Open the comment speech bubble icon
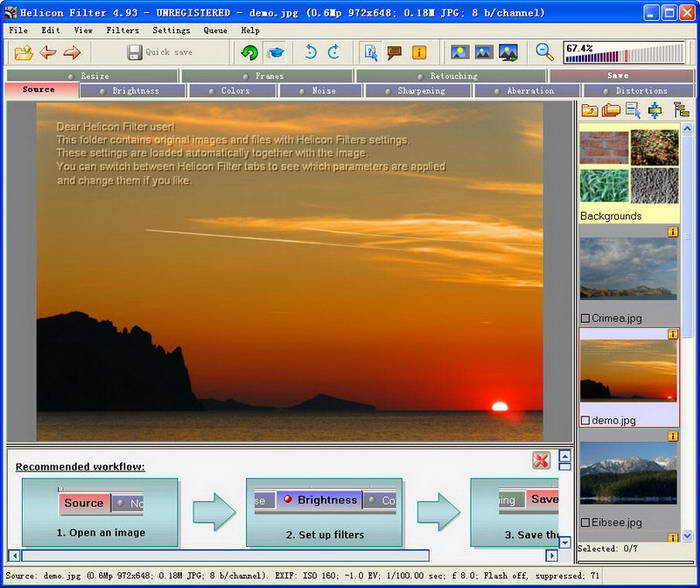The image size is (700, 588). click(395, 53)
